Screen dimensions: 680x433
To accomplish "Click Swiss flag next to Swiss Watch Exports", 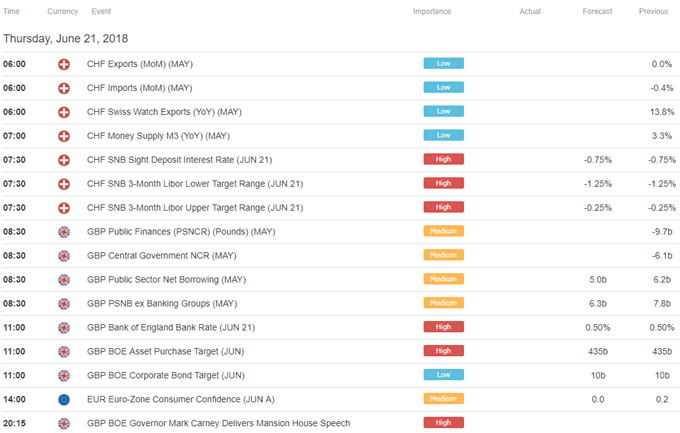I will pyautogui.click(x=64, y=112).
